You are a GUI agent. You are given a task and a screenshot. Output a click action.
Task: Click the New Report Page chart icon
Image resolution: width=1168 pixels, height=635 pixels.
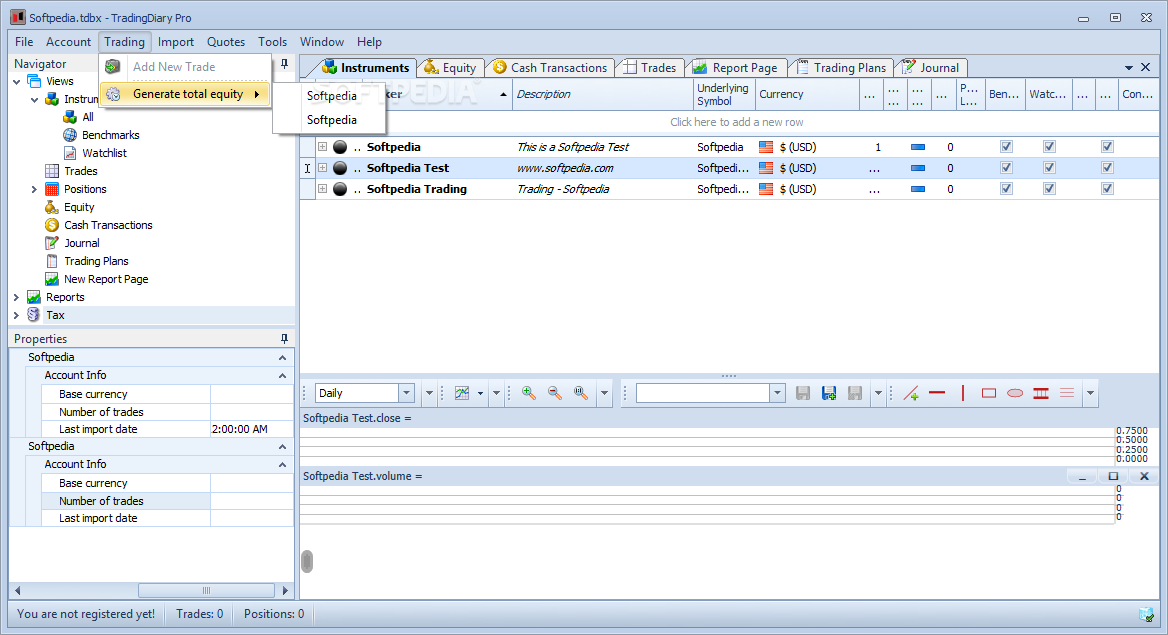click(52, 279)
